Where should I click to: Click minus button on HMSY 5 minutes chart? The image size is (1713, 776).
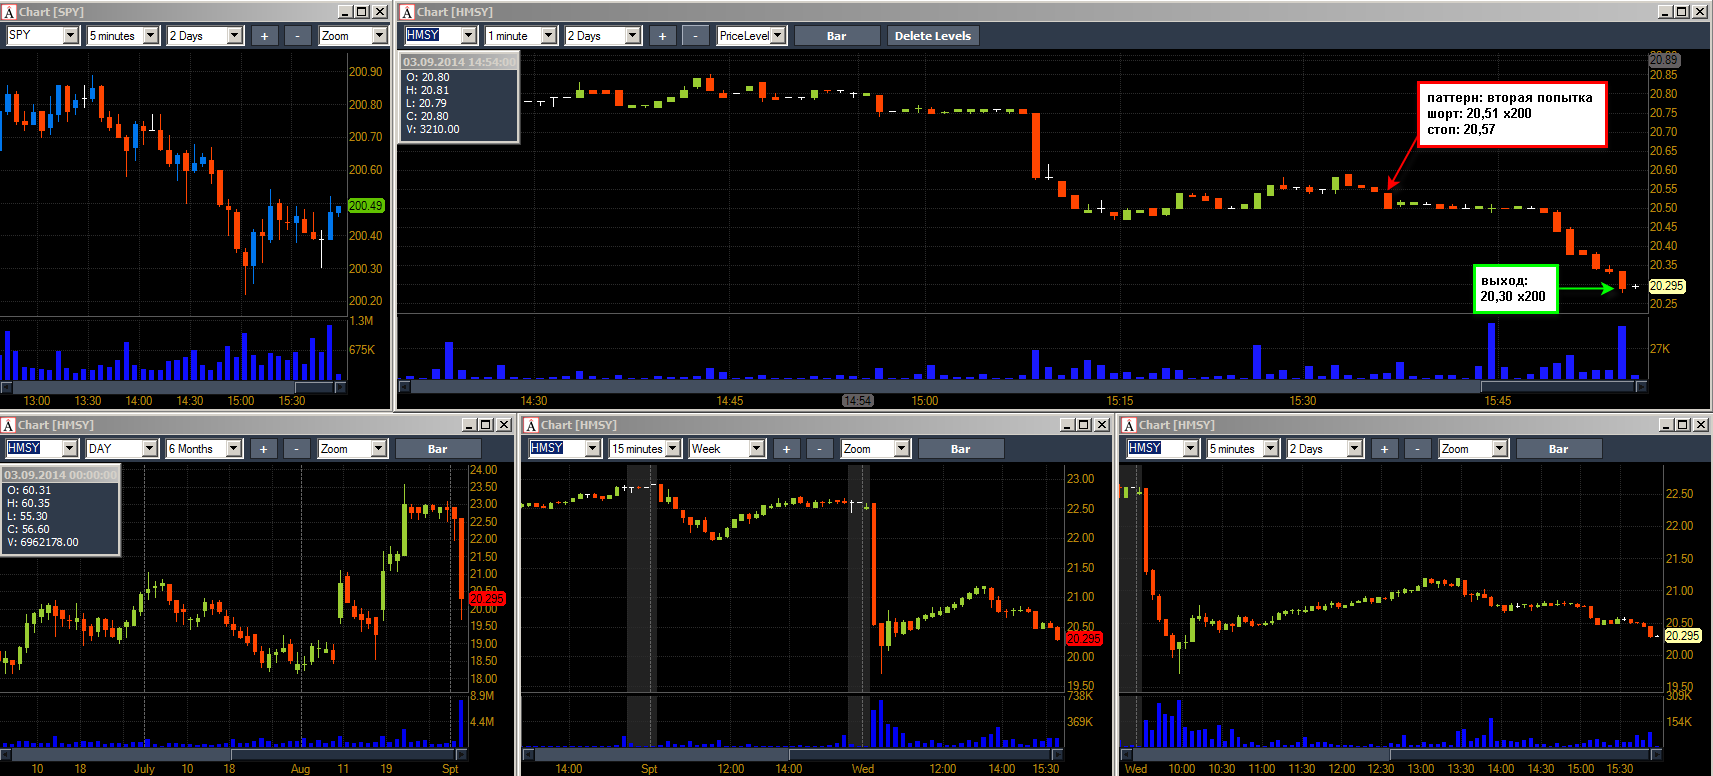click(1417, 449)
